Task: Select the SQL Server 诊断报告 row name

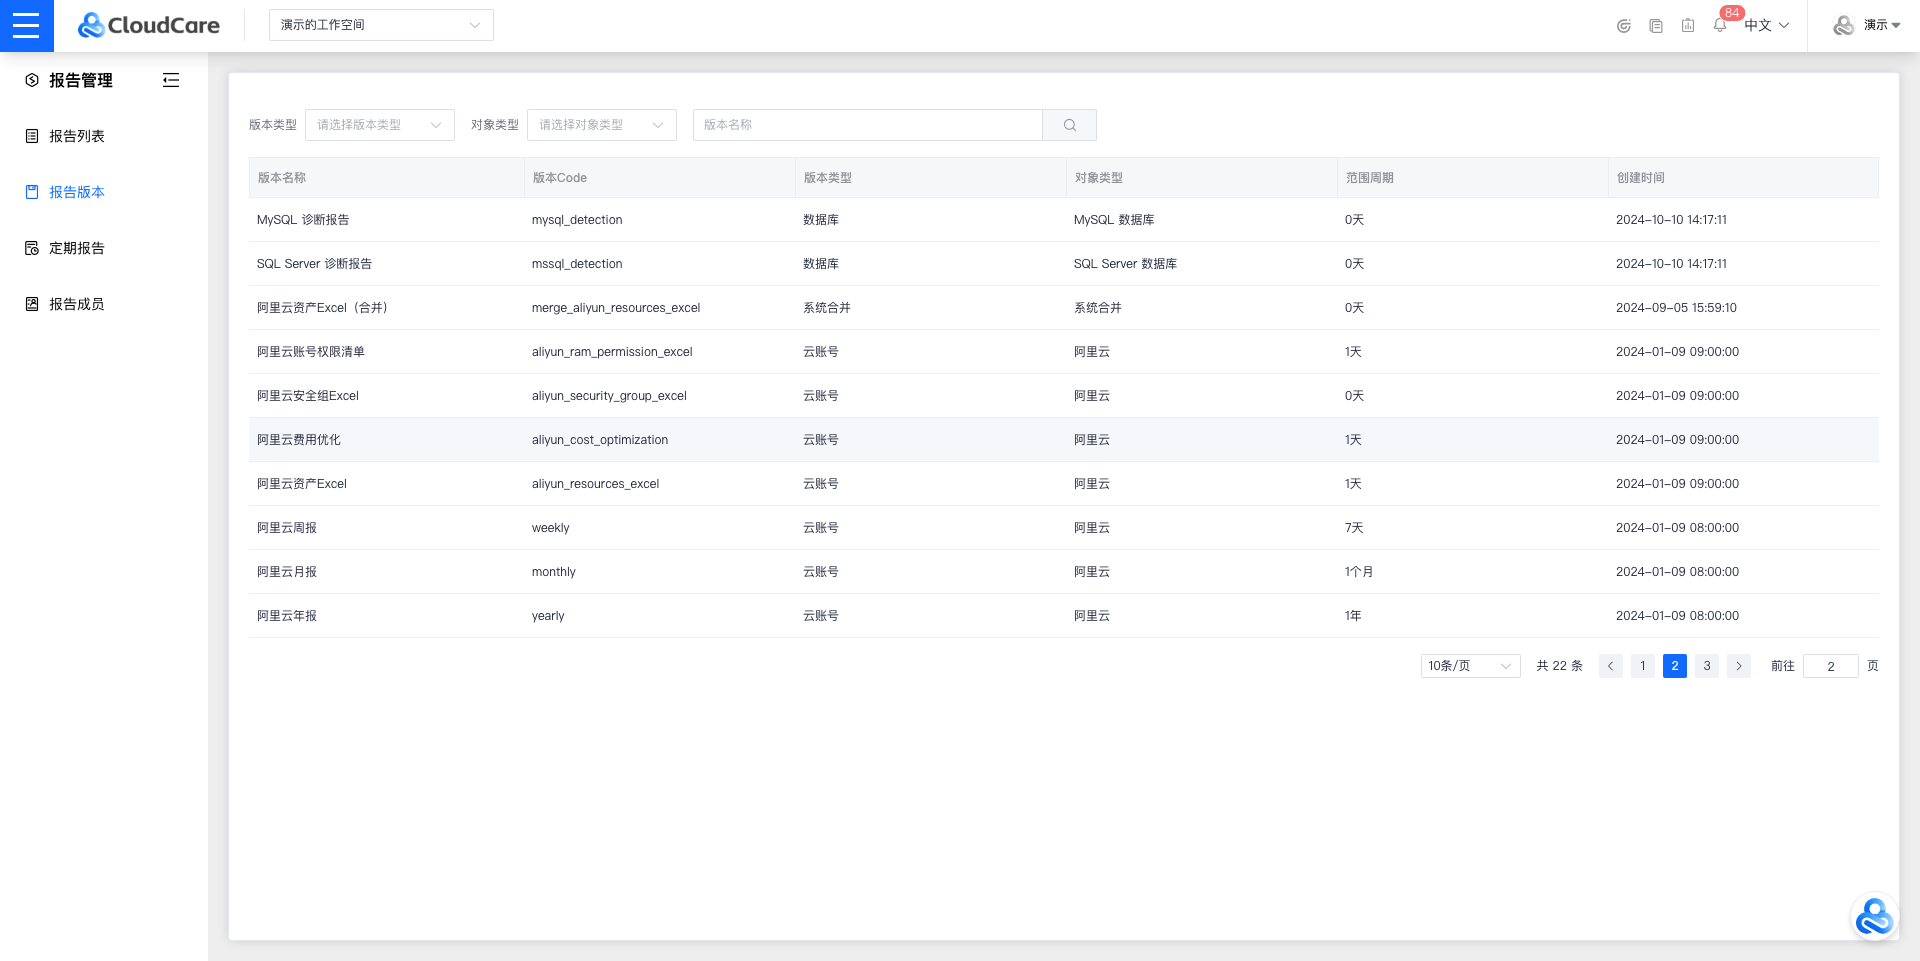Action: [314, 264]
